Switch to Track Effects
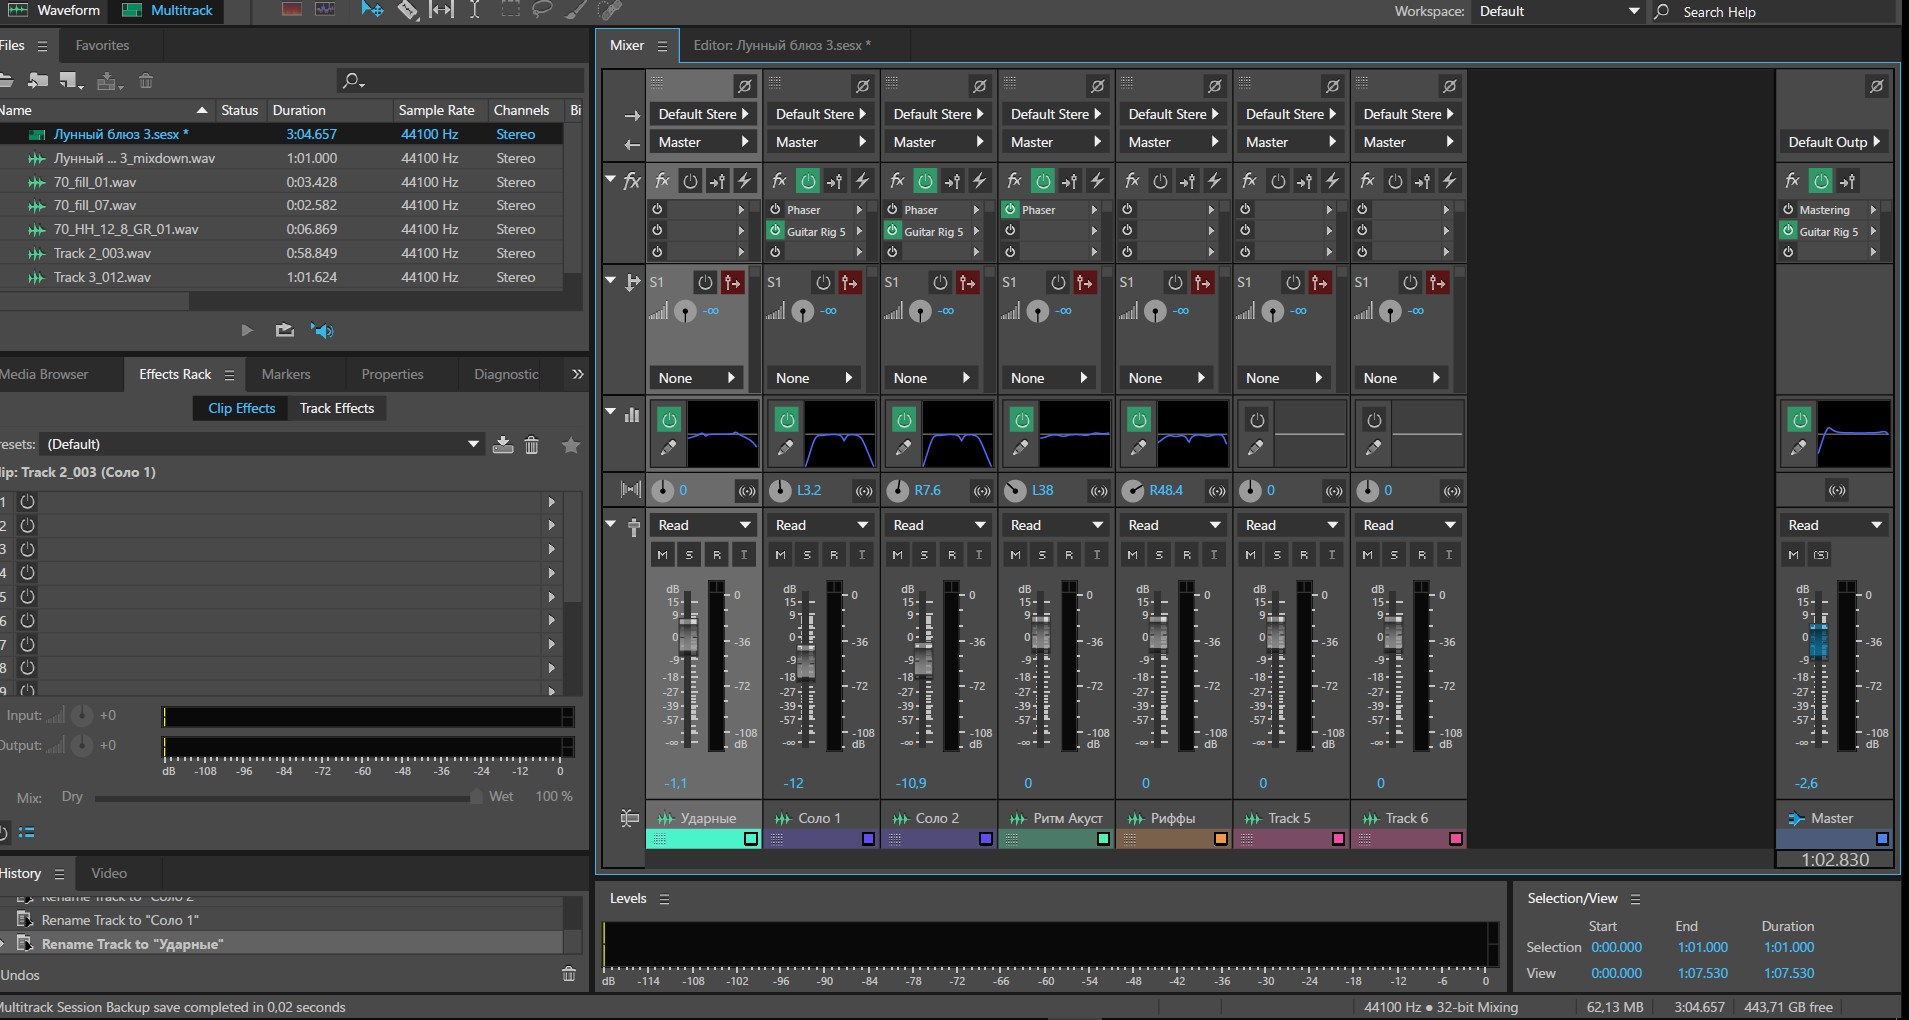This screenshot has height=1020, width=1909. point(337,408)
